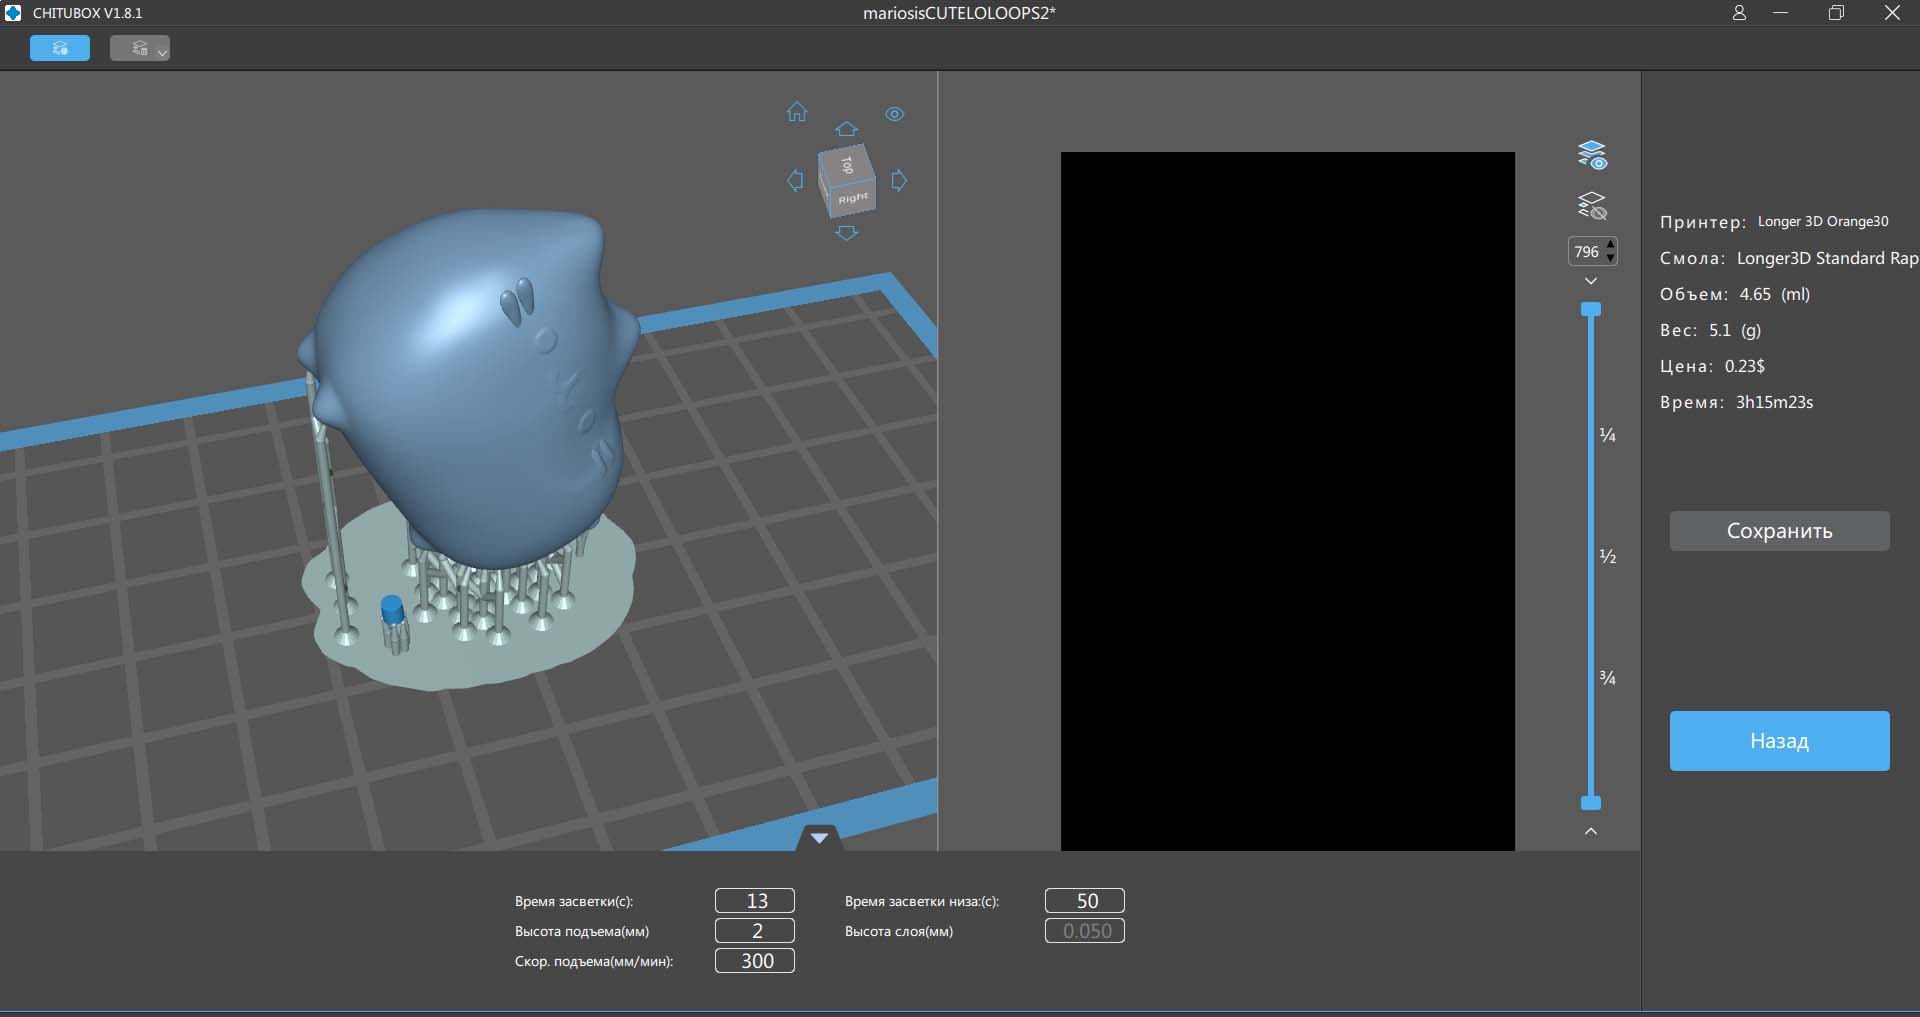Image resolution: width=1920 pixels, height=1017 pixels.
Task: Rotate view using the left arrow
Action: 795,180
